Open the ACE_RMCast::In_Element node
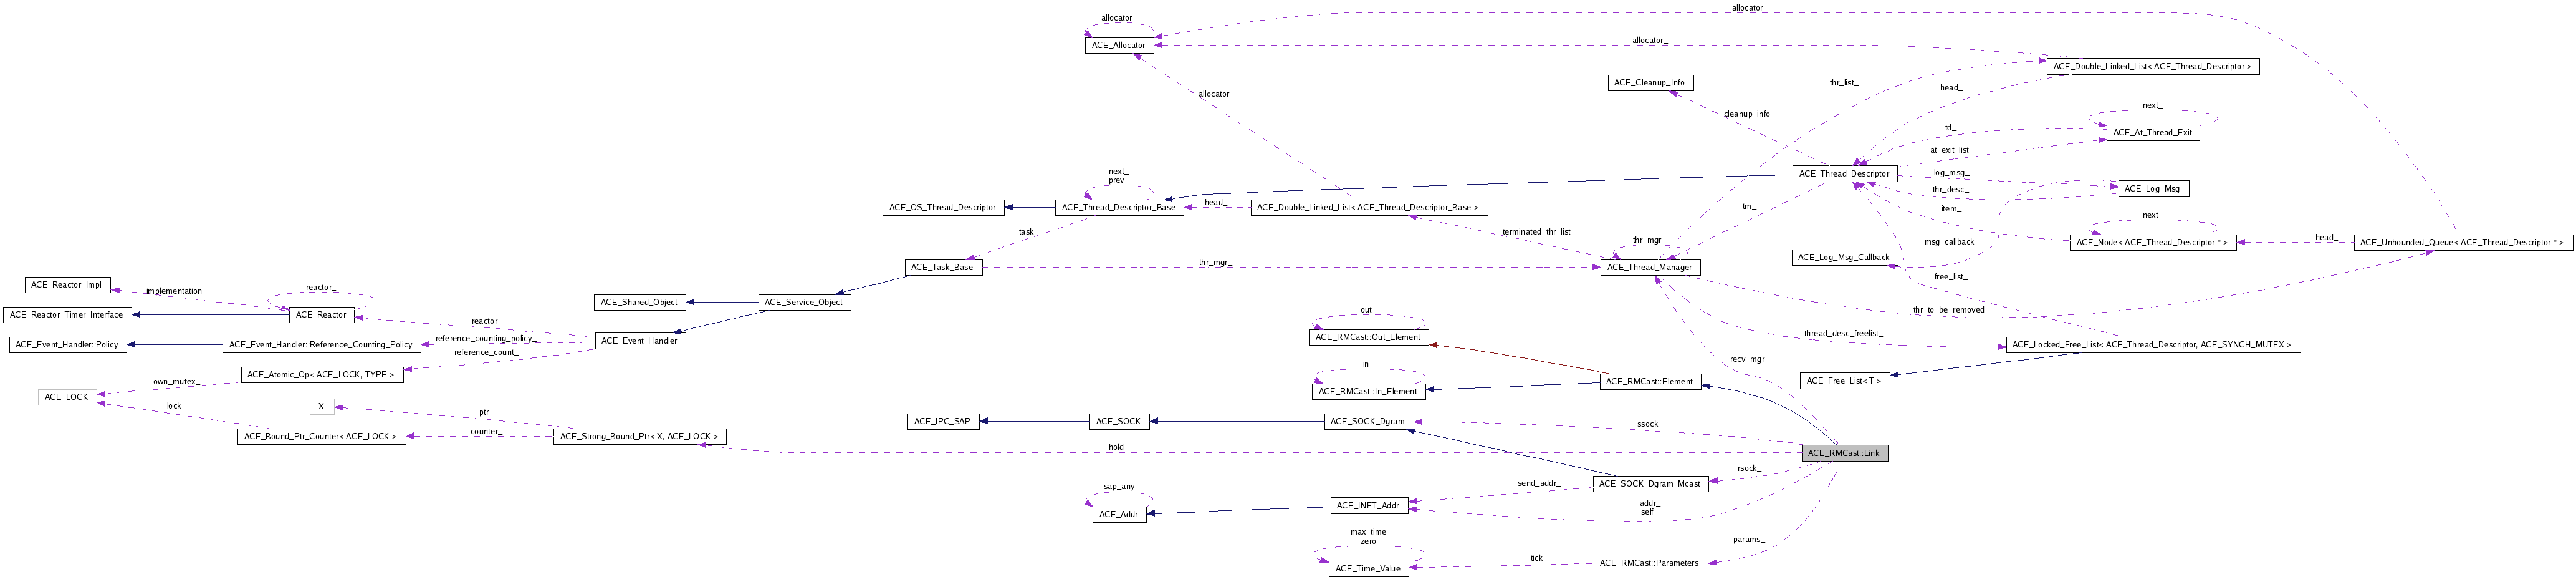 point(1368,392)
